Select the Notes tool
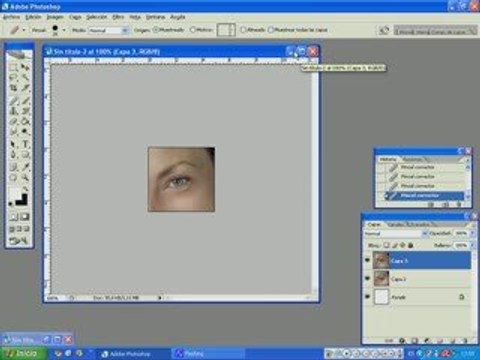This screenshot has height=360, width=480. click(13, 166)
